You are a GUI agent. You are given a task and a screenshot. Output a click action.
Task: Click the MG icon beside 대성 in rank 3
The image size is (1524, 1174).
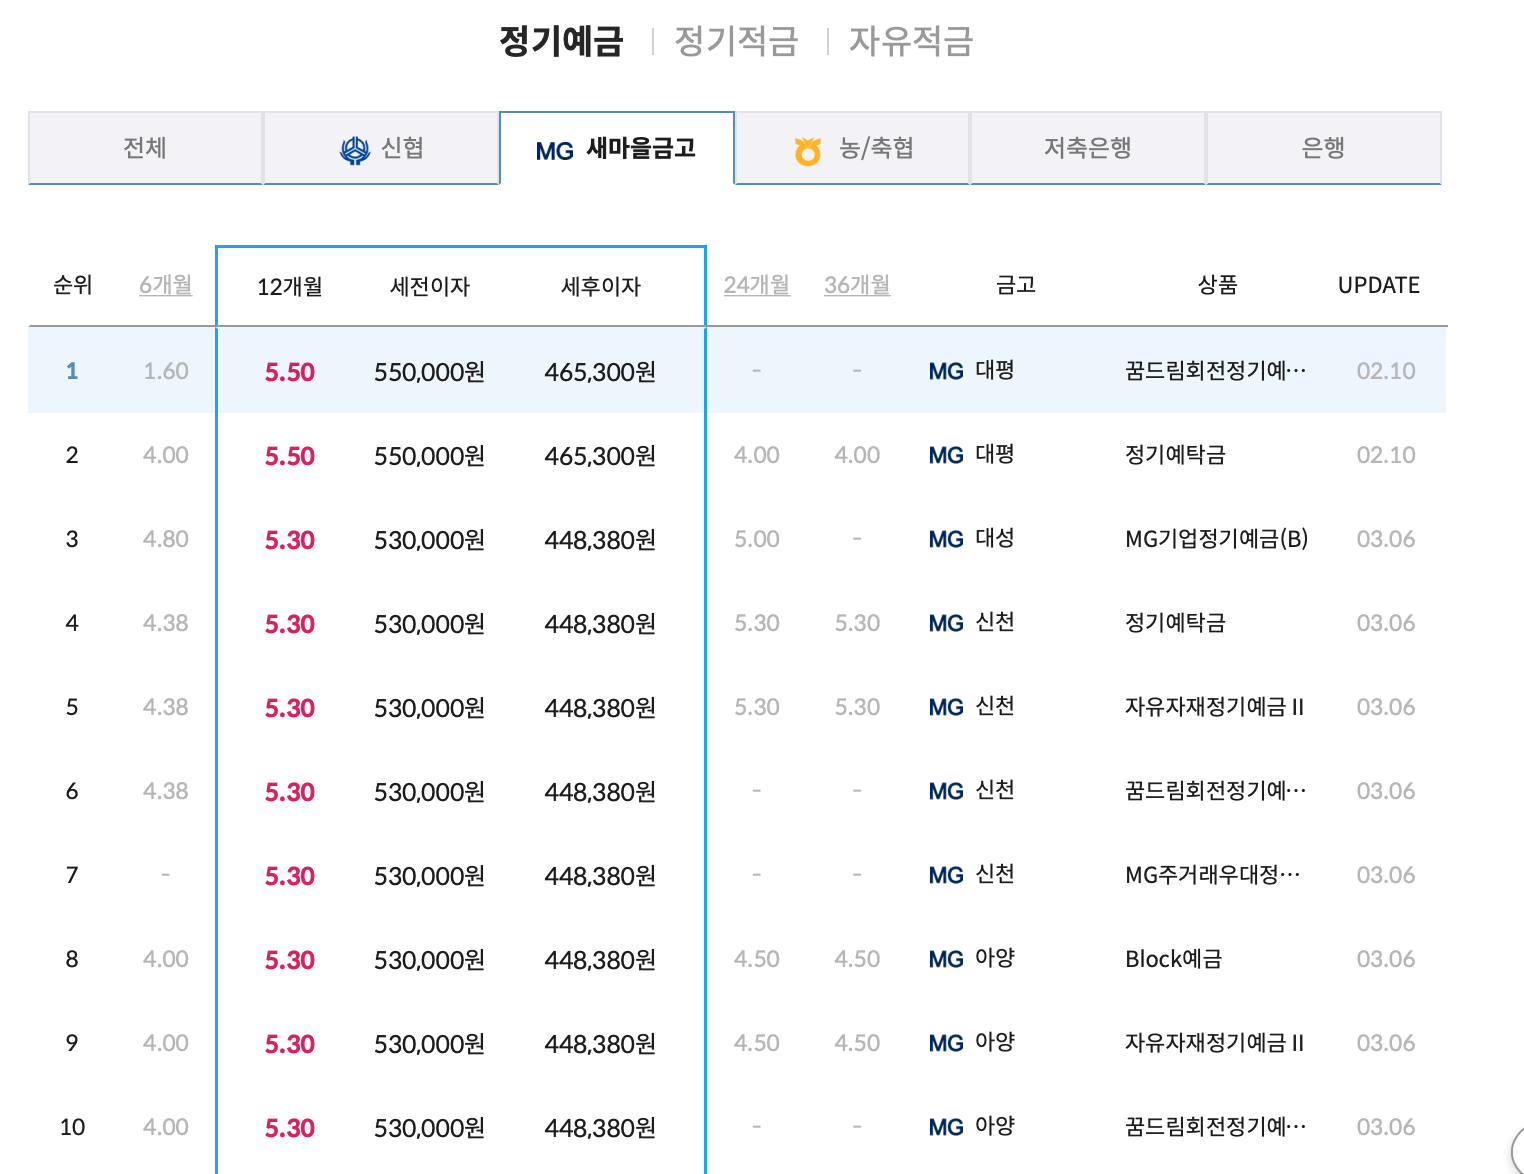(x=944, y=539)
